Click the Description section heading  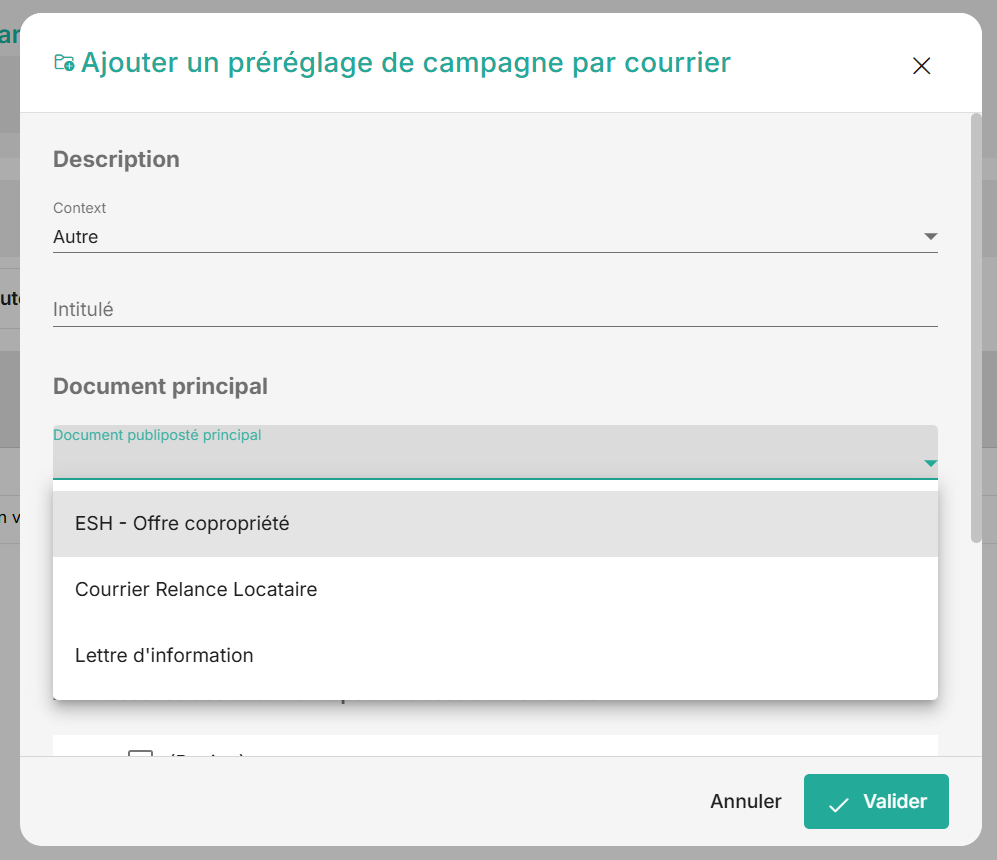pyautogui.click(x=116, y=159)
